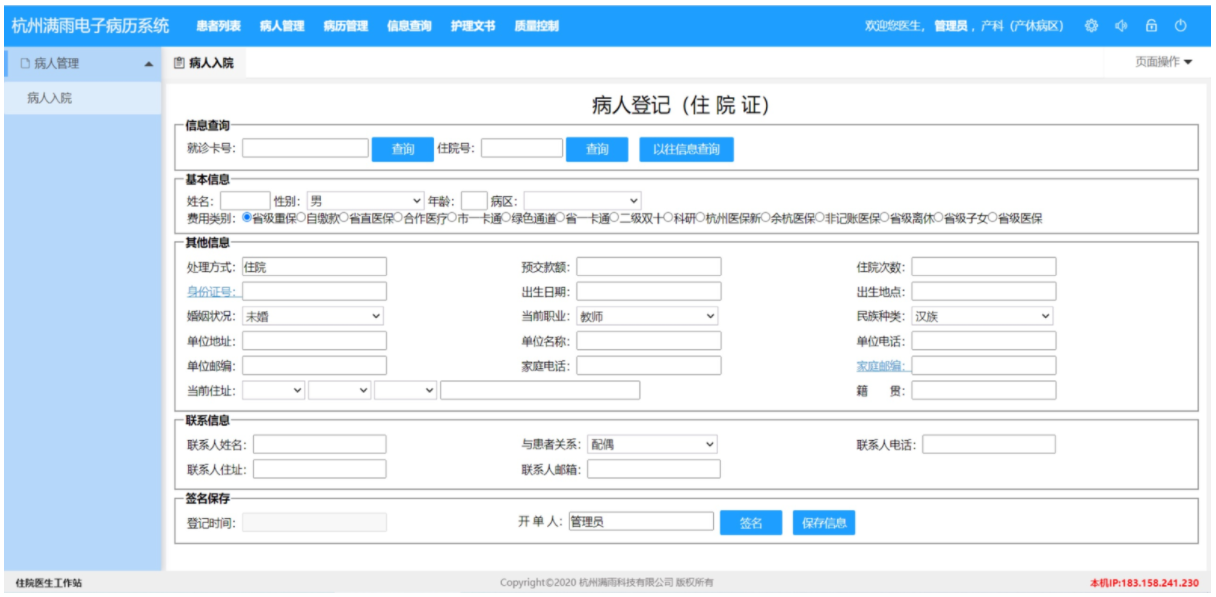The width and height of the screenshot is (1216, 597).
Task: Click the document icon beside 病人管理
Action: click(25, 64)
